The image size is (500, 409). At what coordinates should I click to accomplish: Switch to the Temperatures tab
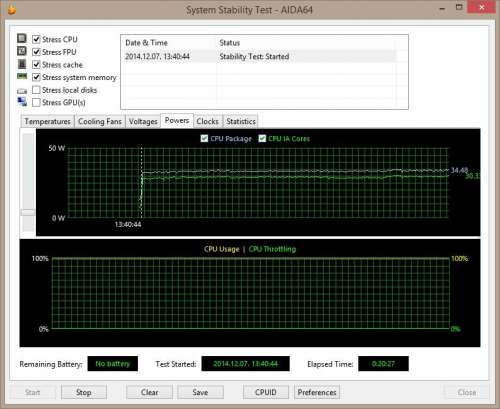(x=47, y=121)
